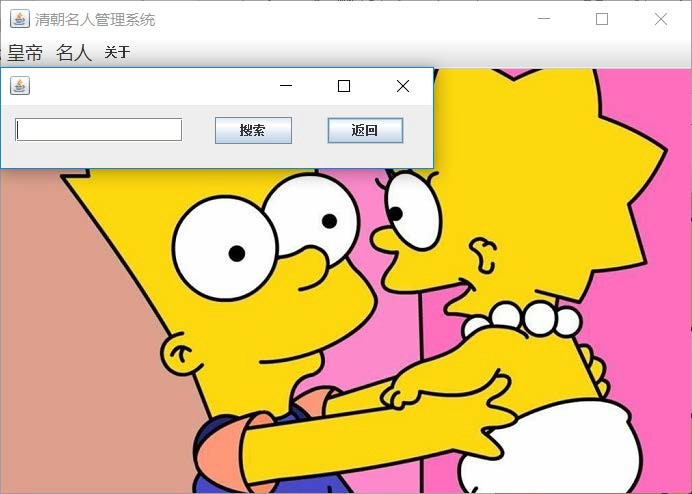The height and width of the screenshot is (494, 692).
Task: Maximize the search dialog window
Action: tap(344, 86)
